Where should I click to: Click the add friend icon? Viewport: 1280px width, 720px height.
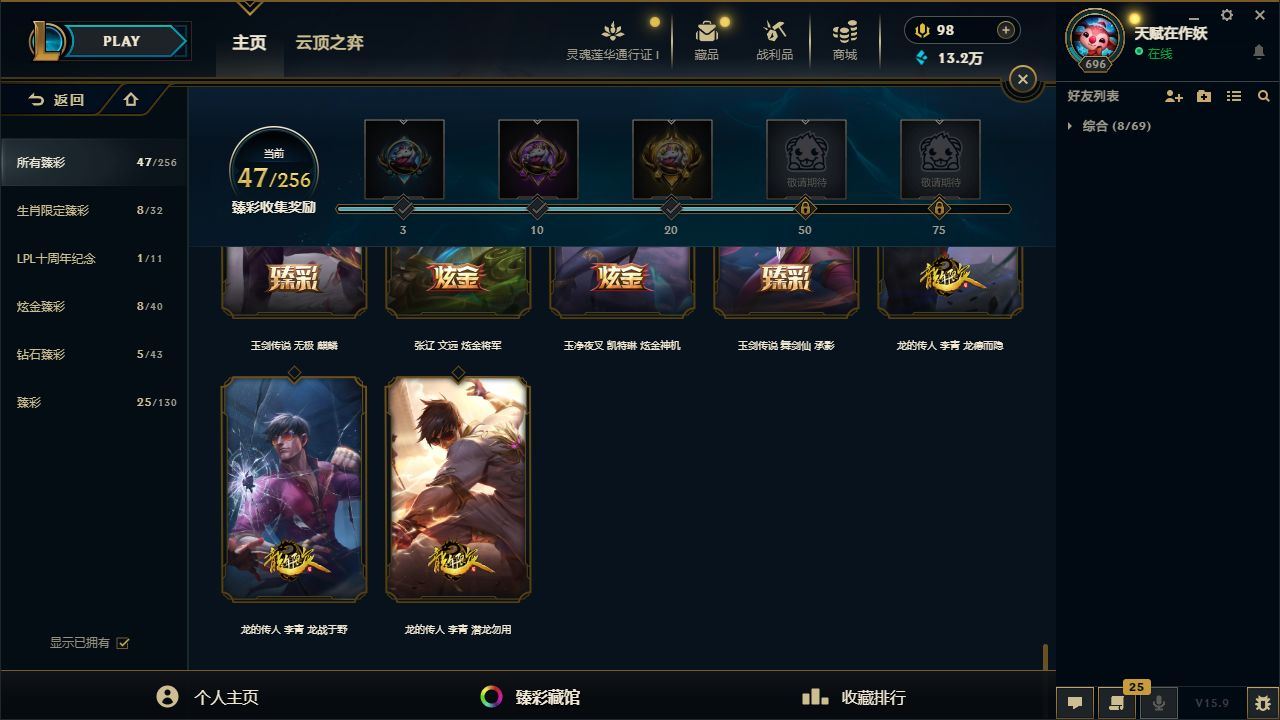pos(1174,96)
